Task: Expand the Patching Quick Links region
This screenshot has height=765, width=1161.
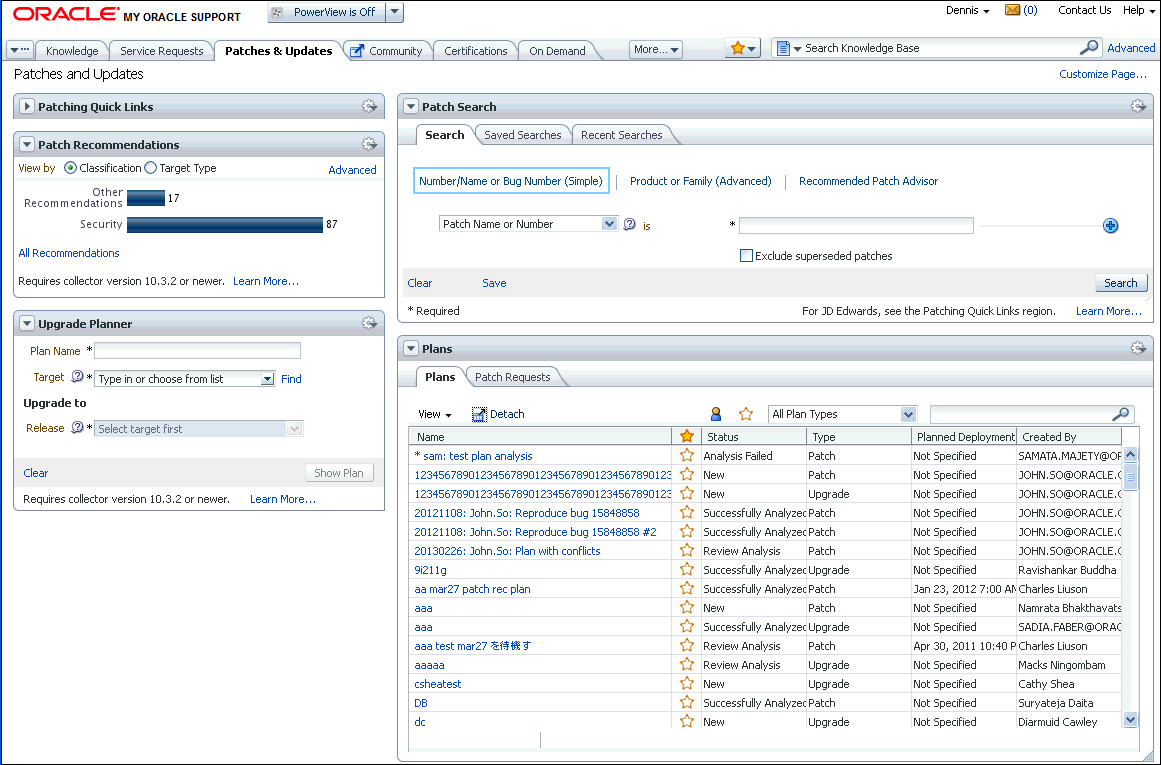Action: 27,106
